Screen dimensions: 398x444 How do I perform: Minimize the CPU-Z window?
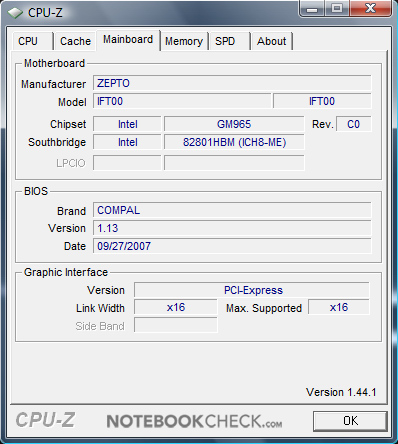pos(312,9)
